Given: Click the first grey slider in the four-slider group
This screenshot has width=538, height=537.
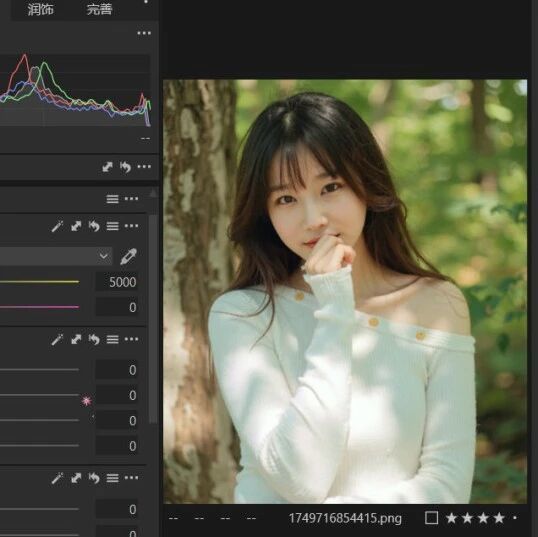Looking at the screenshot, I should 39,370.
